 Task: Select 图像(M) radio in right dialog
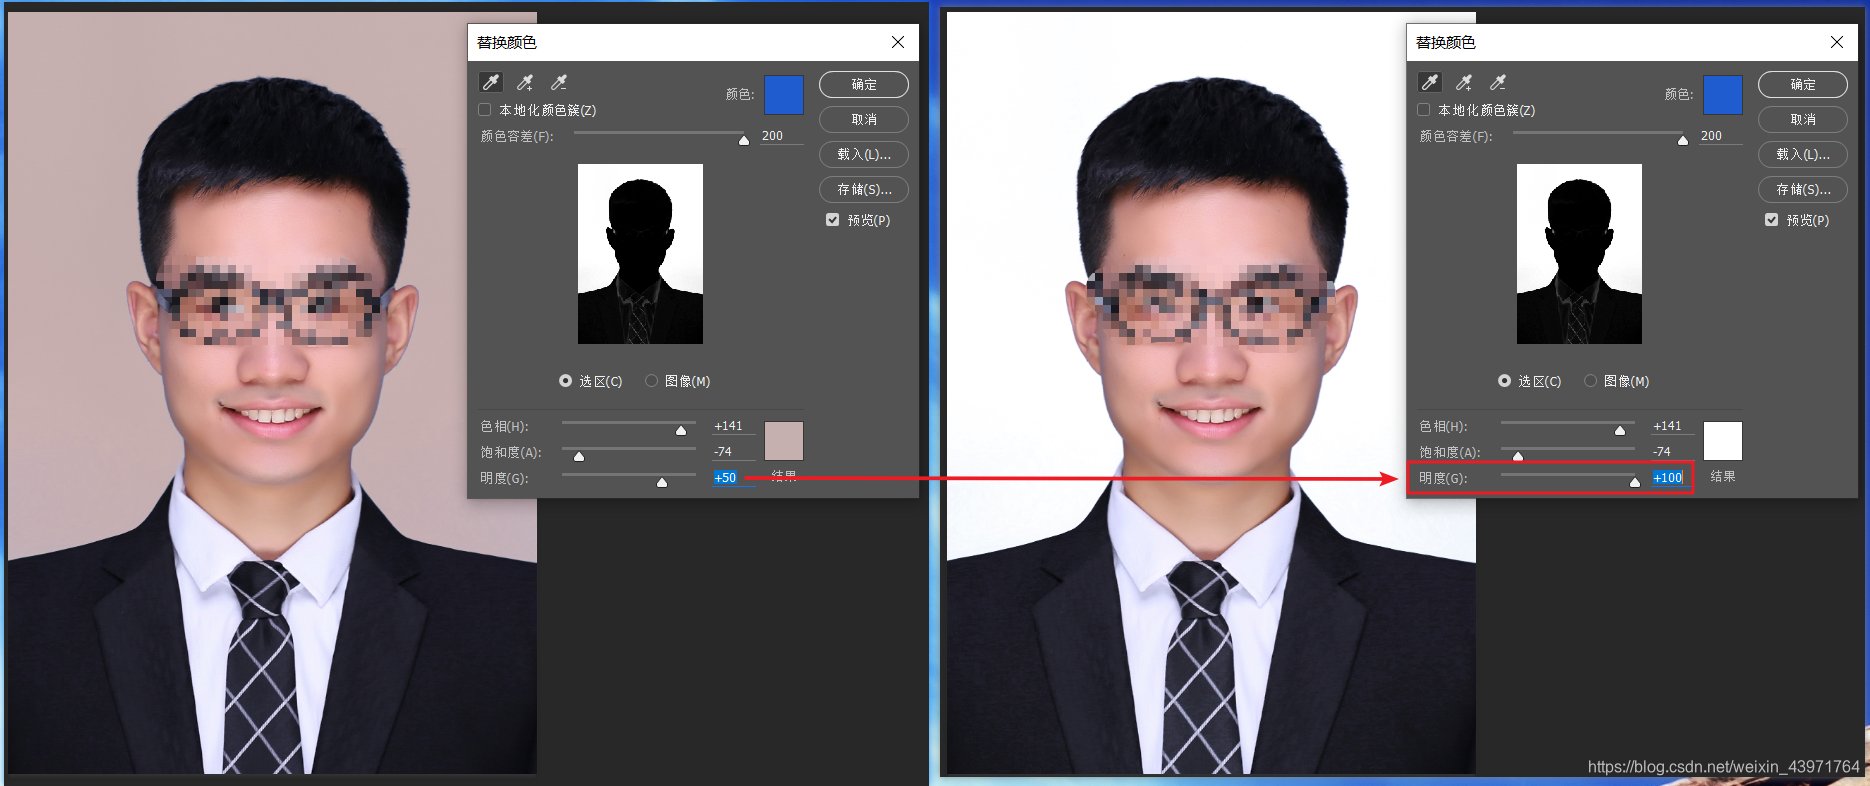point(1591,381)
